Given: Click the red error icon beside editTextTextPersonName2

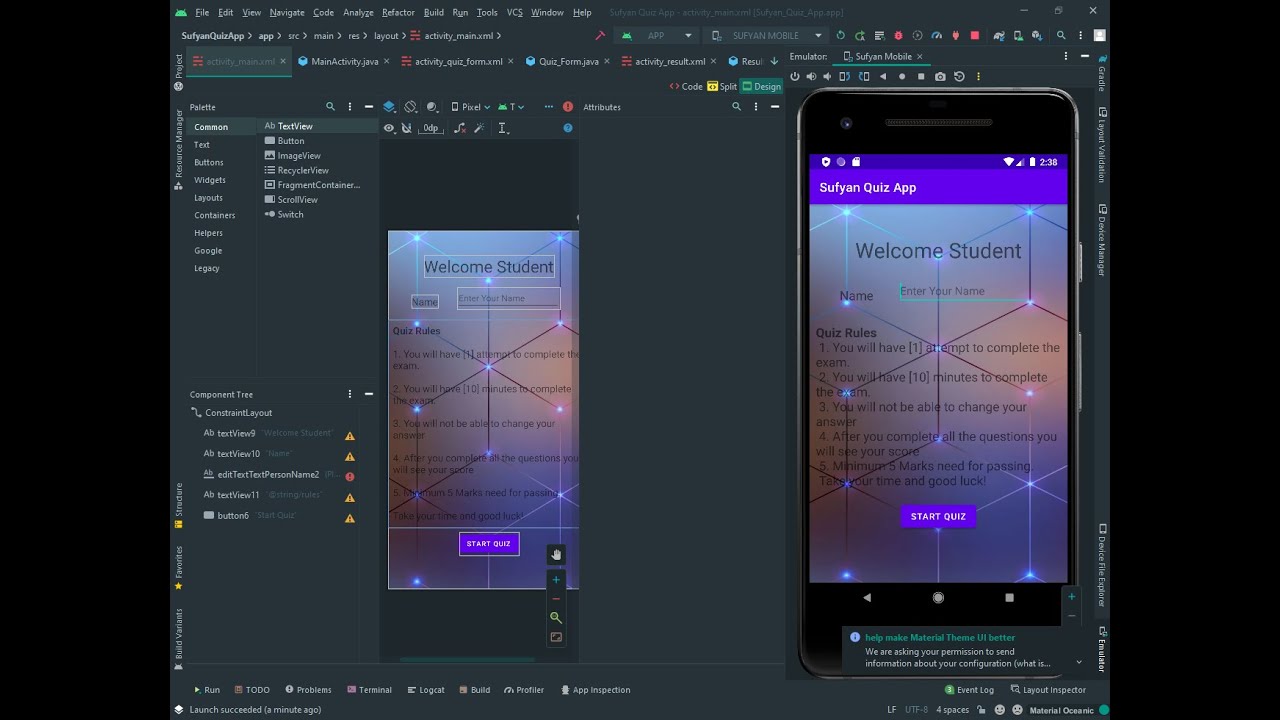Looking at the screenshot, I should pyautogui.click(x=350, y=477).
